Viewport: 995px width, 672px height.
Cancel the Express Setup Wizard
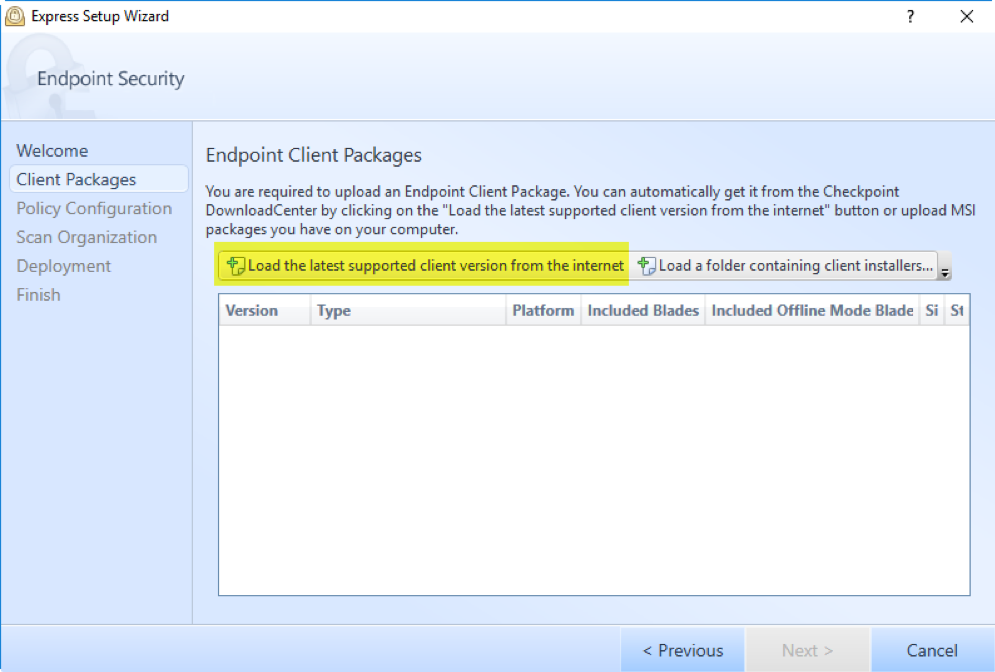tap(932, 651)
